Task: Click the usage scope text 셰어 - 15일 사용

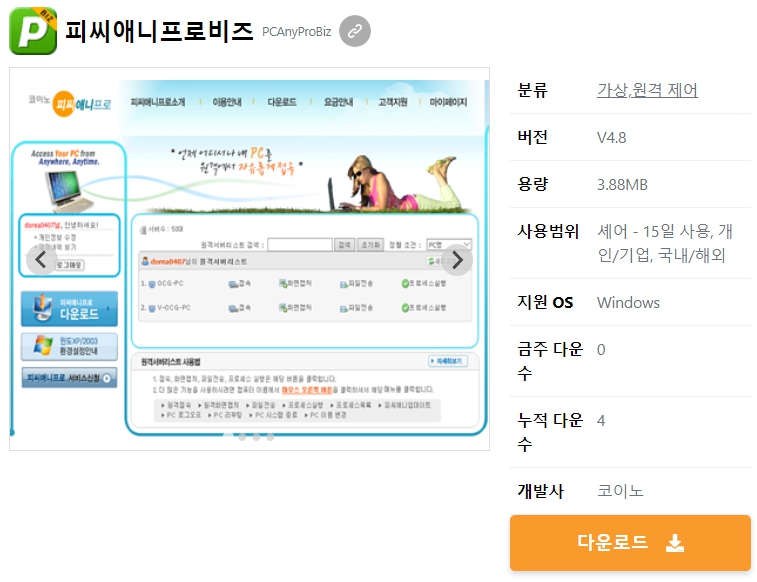Action: click(x=655, y=231)
